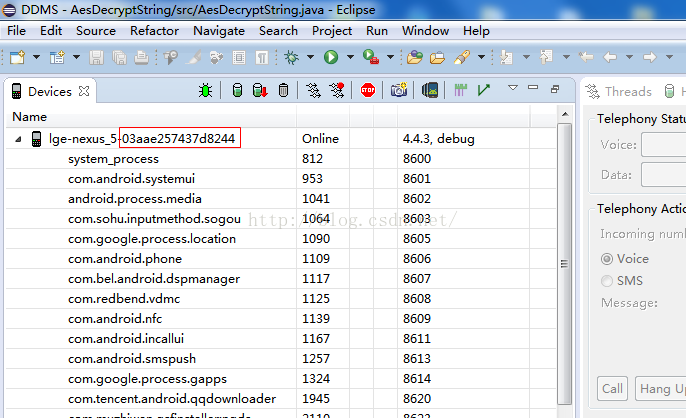The image size is (686, 418).
Task: Click the Dump View Hierarchy icon
Action: (430, 91)
